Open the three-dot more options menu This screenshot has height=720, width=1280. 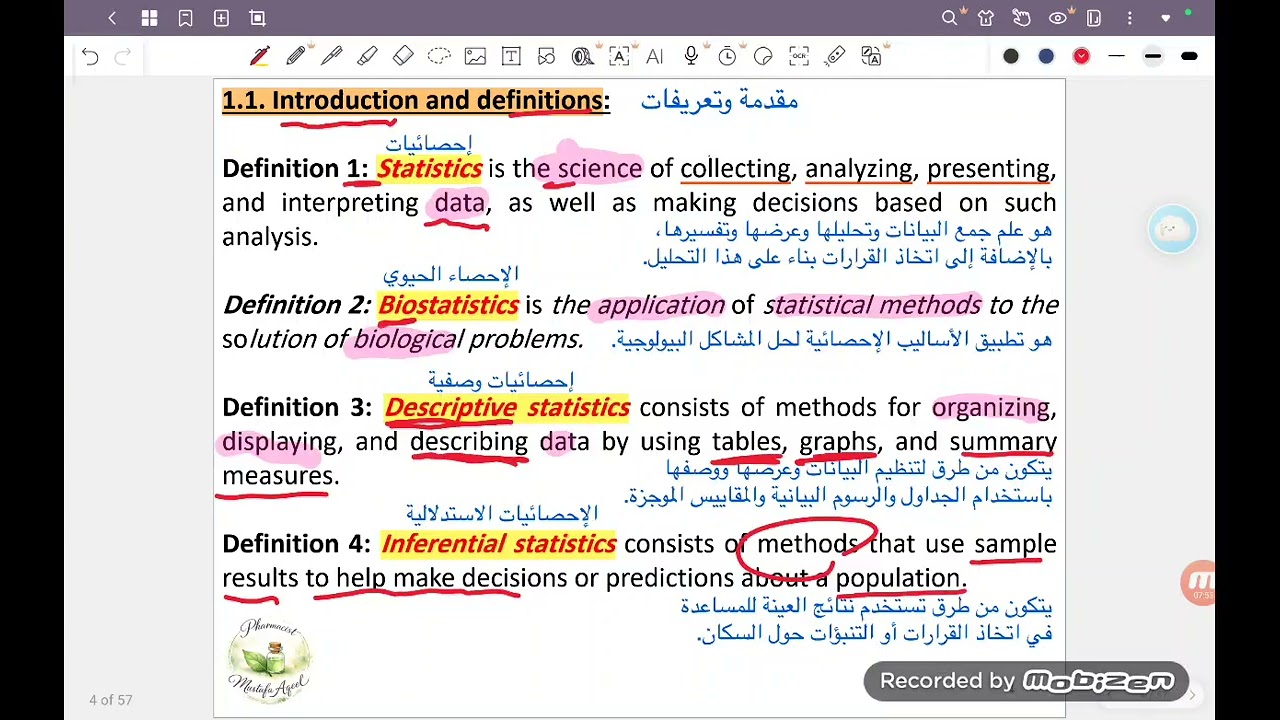point(1130,18)
